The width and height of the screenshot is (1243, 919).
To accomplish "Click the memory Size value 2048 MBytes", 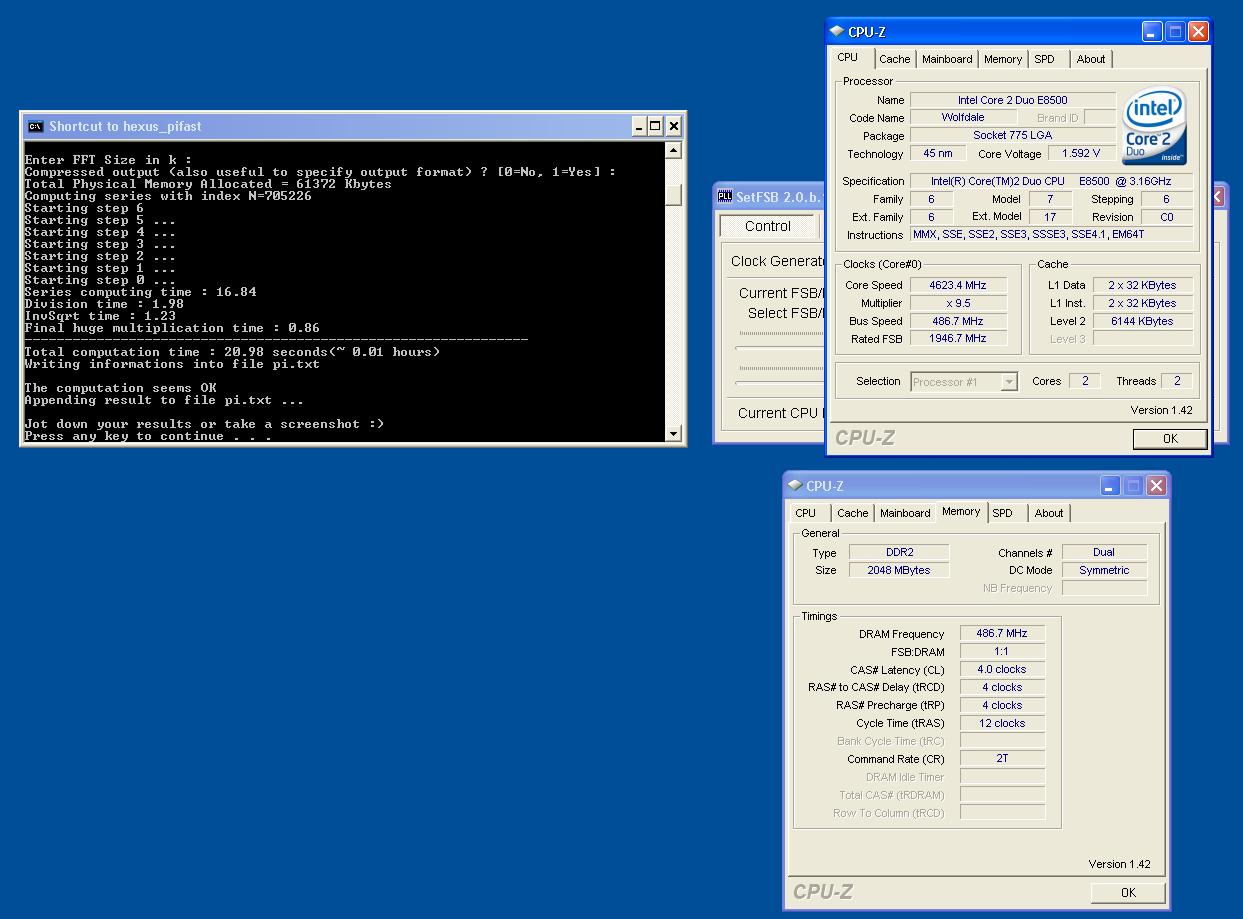I will point(899,570).
